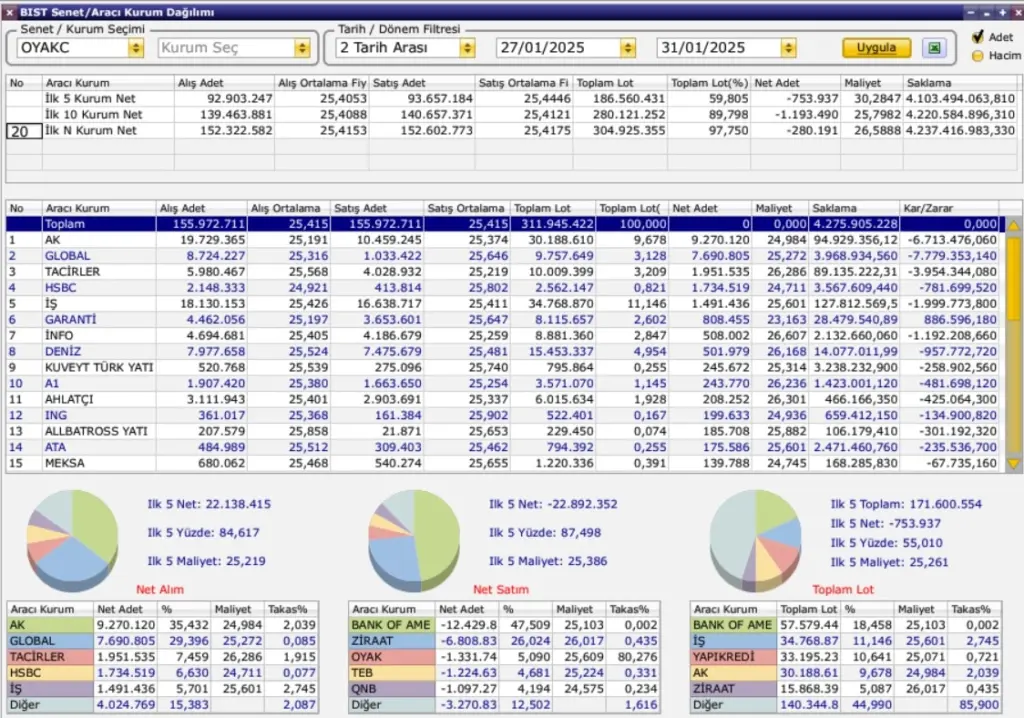Click the İlk 5 Yüzde: 84,617 label
The width and height of the screenshot is (1024, 718).
tap(203, 532)
